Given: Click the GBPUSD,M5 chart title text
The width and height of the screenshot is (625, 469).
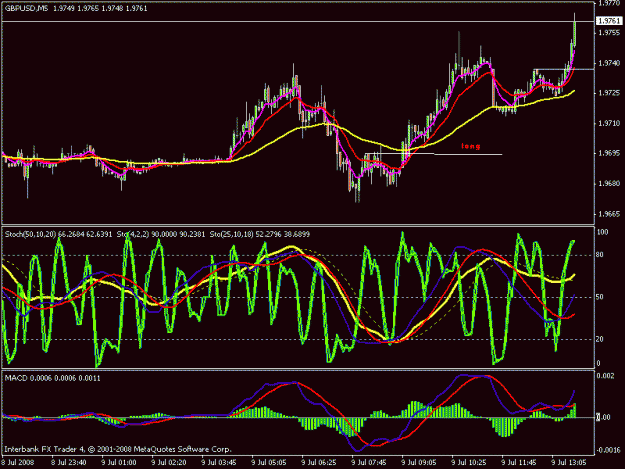Looking at the screenshot, I should (24, 8).
